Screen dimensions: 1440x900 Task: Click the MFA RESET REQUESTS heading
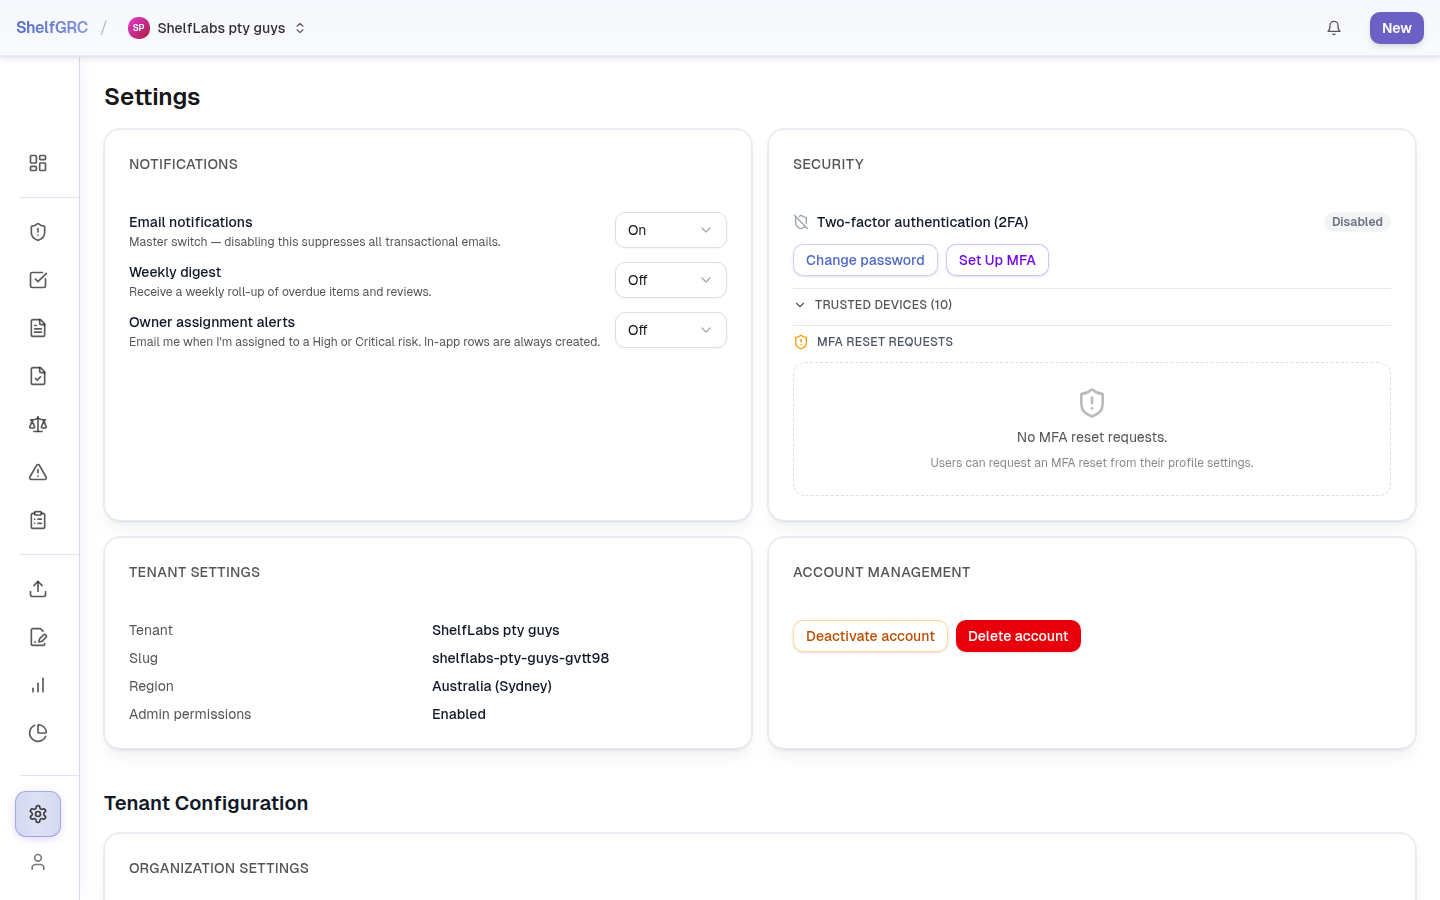click(885, 342)
